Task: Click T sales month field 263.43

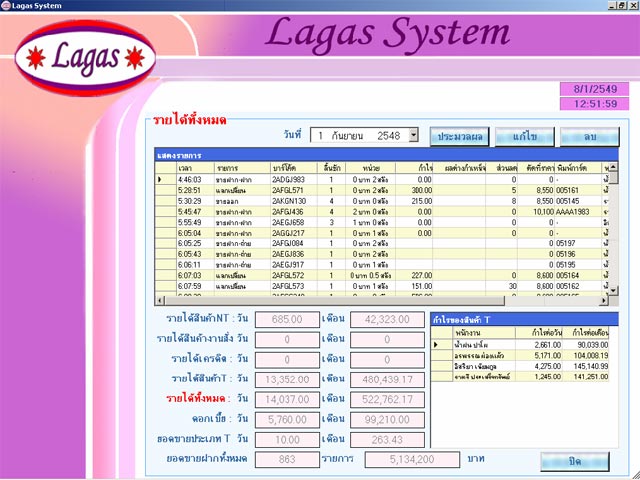Action: pyautogui.click(x=387, y=440)
